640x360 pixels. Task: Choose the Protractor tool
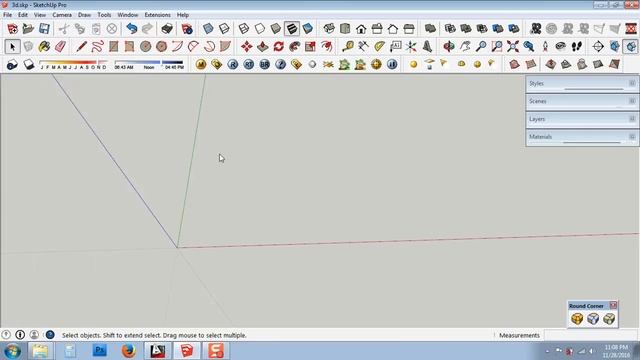(380, 47)
